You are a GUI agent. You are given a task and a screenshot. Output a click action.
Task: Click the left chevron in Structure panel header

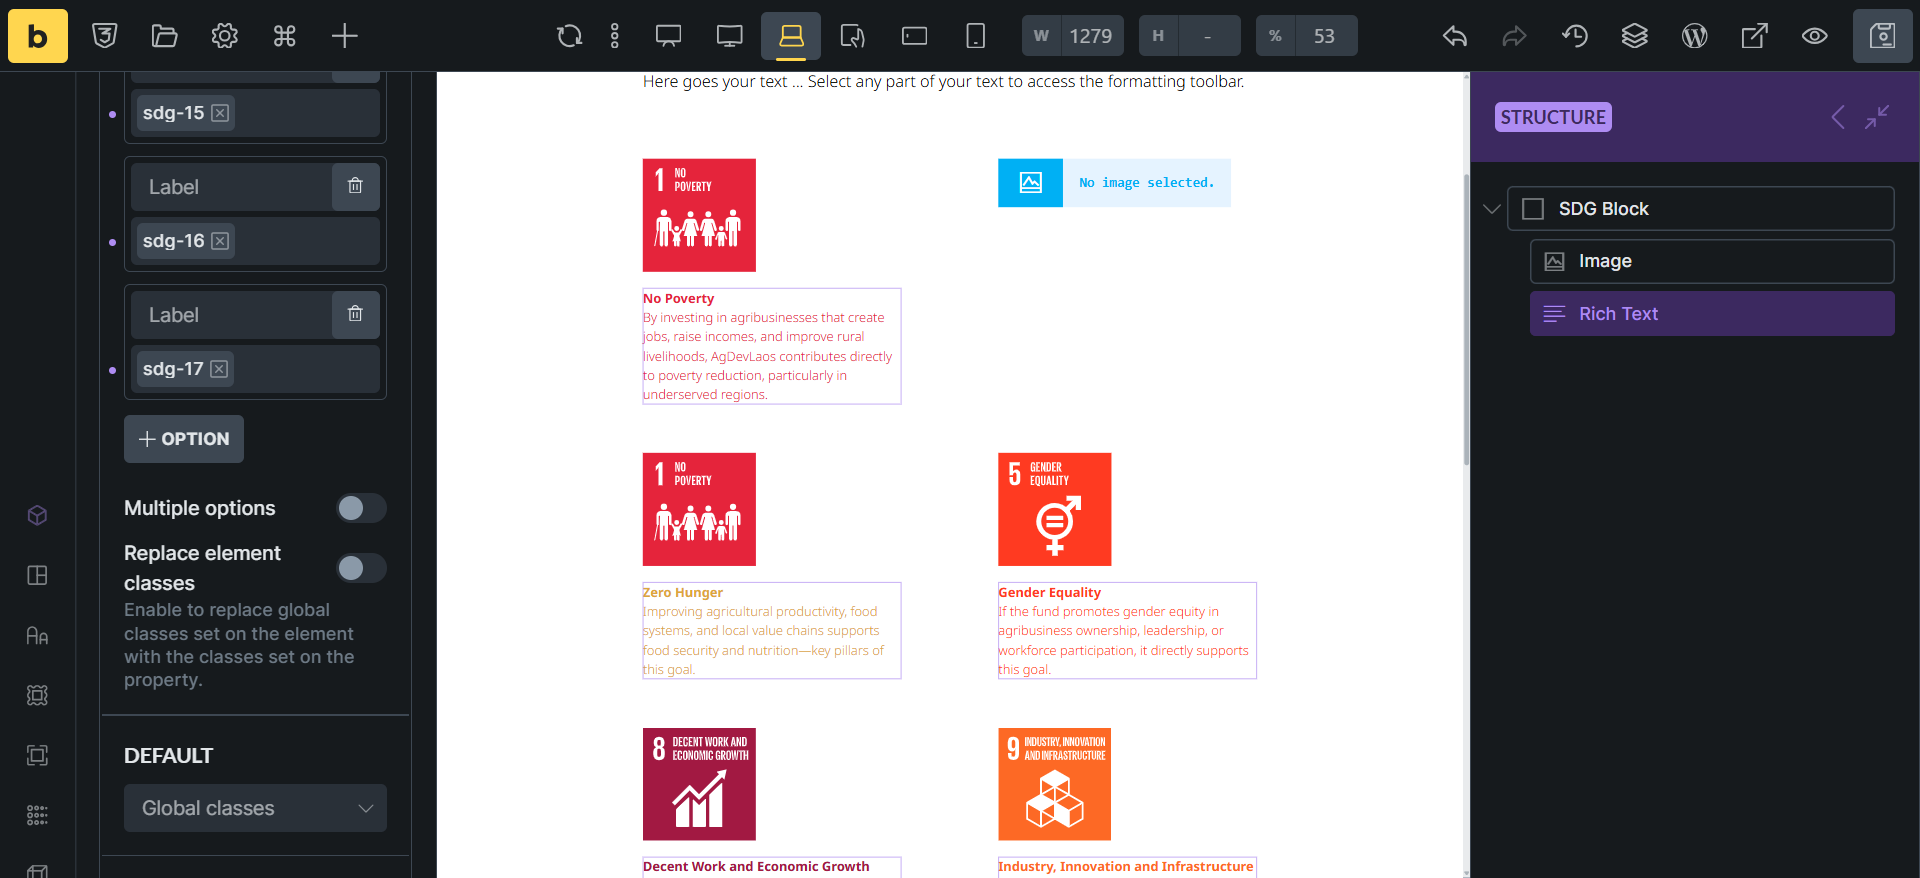(x=1838, y=117)
